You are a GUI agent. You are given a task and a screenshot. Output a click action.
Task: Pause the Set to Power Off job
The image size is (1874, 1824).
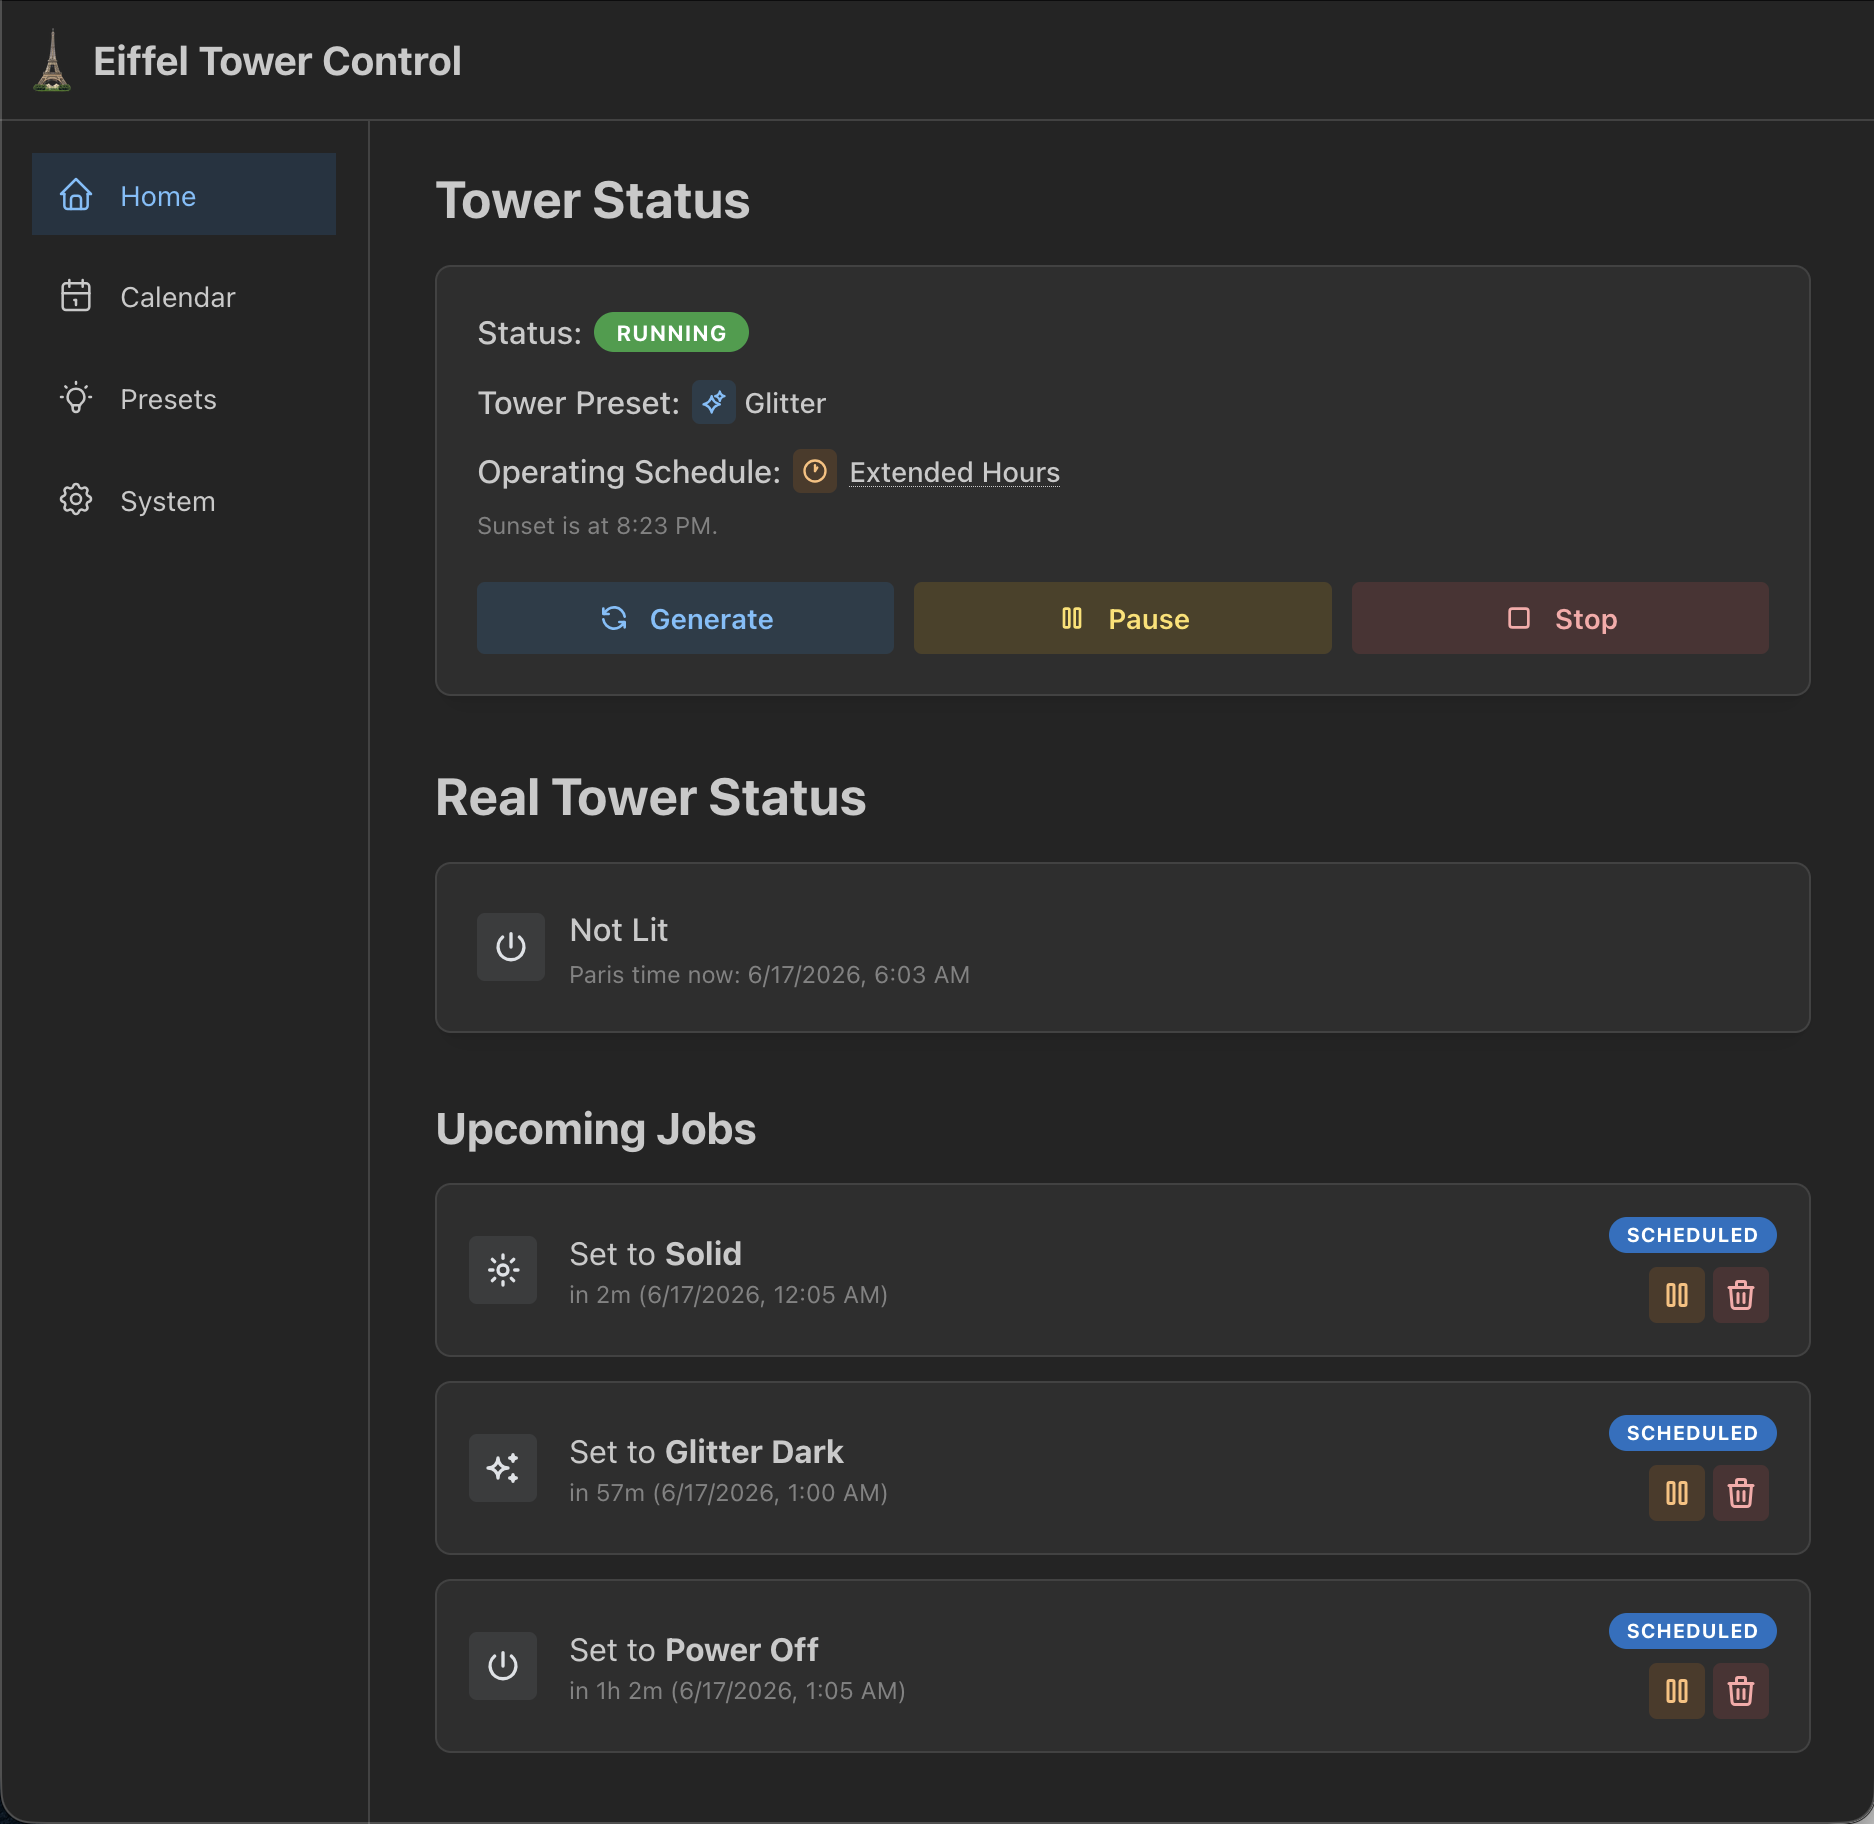click(1677, 1691)
